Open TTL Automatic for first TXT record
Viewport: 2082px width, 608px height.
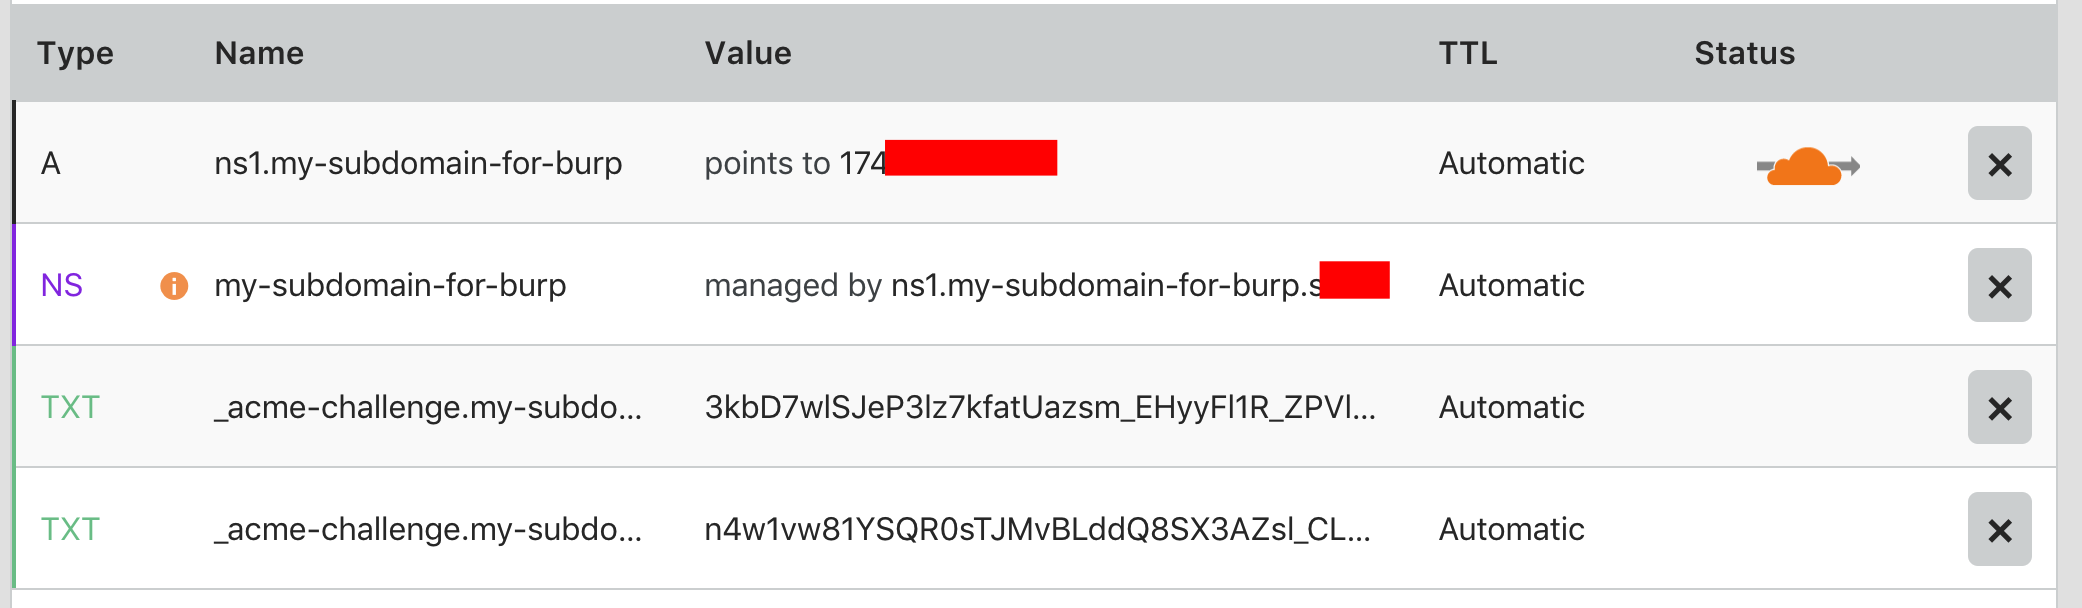tap(1511, 407)
